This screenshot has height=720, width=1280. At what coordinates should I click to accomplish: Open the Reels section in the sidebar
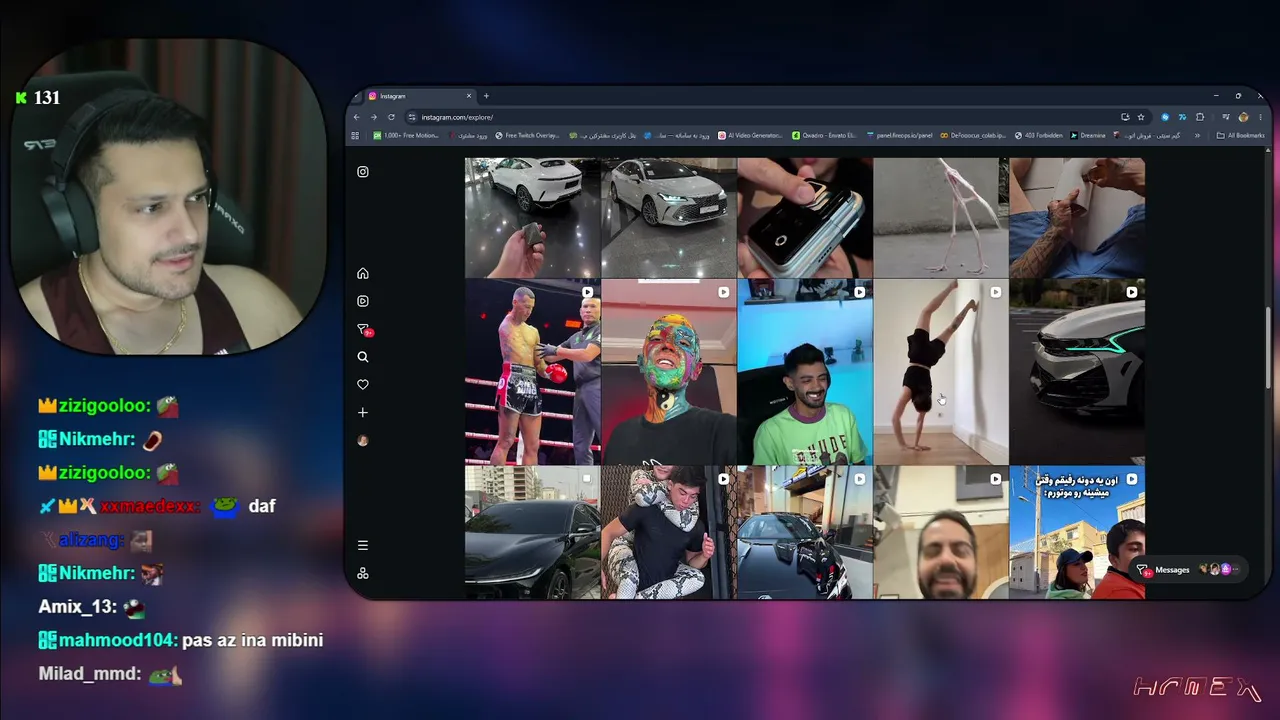pos(363,301)
